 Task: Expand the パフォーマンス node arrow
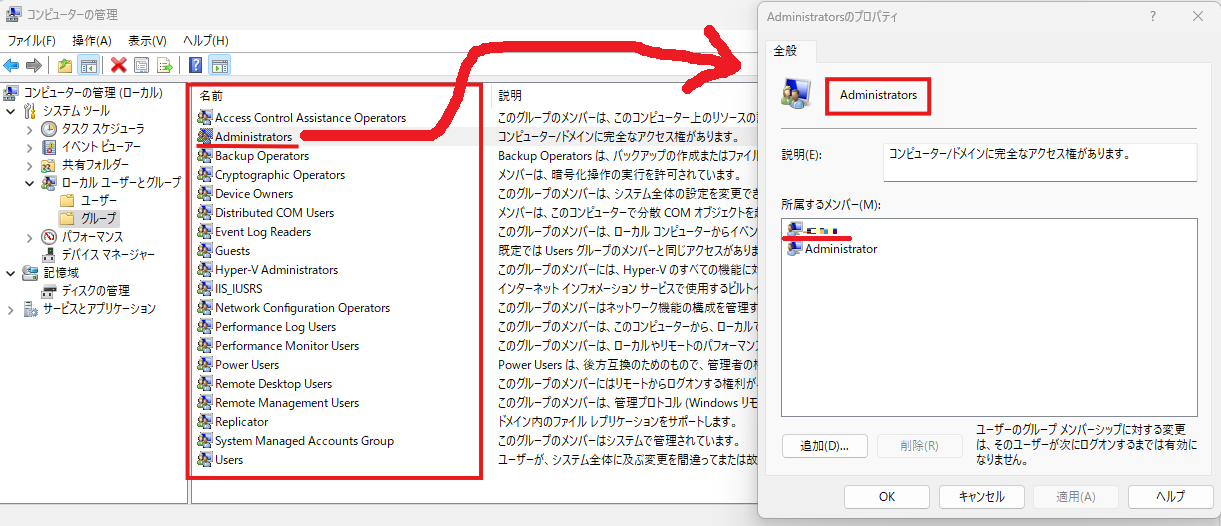point(29,236)
